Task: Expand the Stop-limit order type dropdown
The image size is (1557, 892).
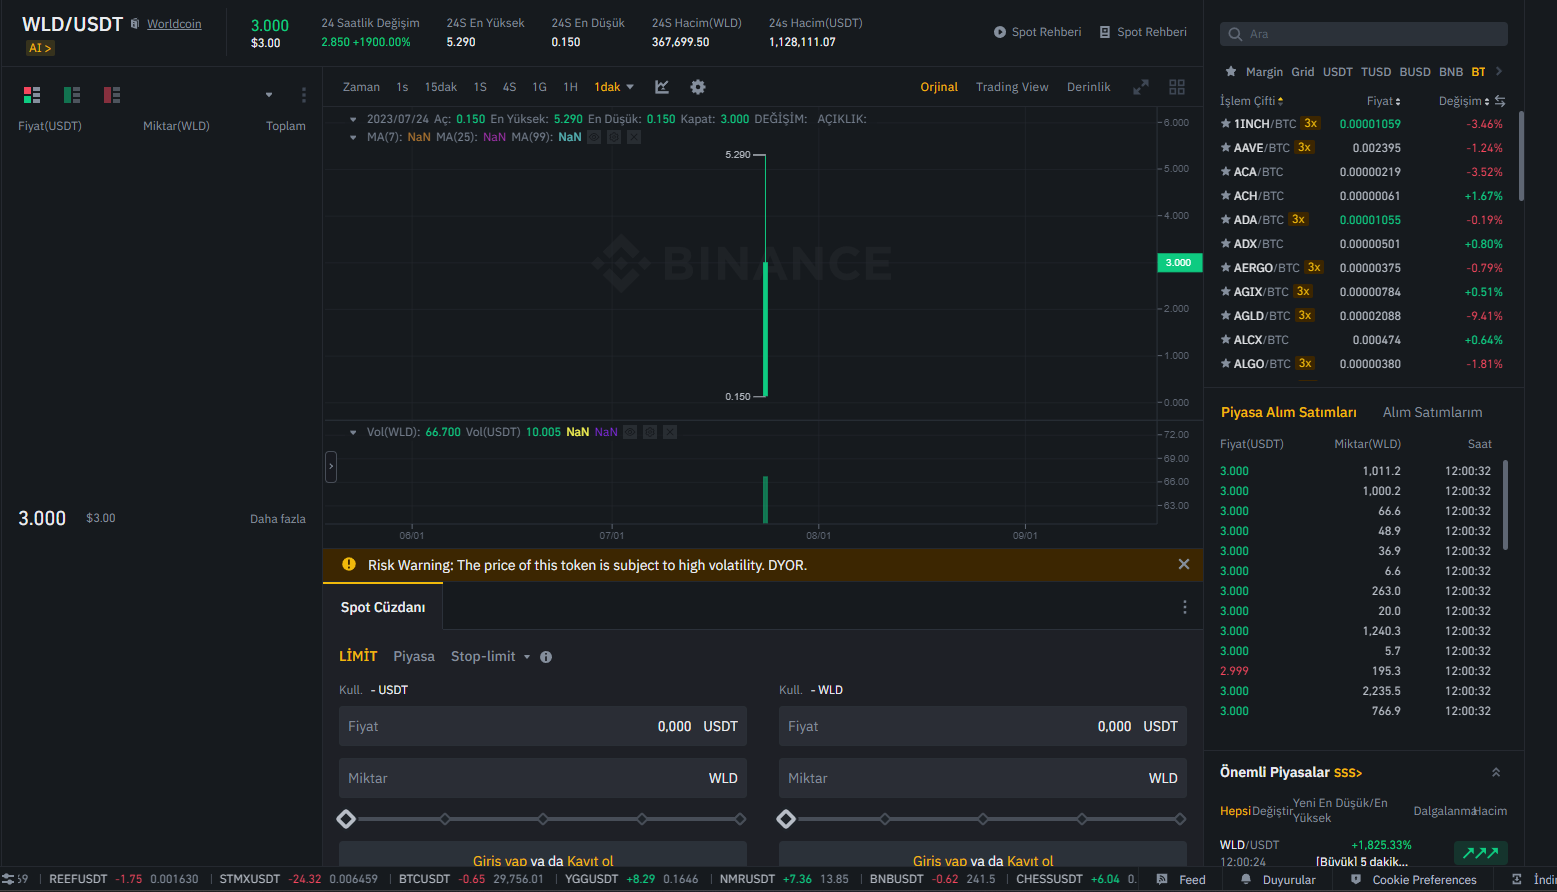Action: point(527,657)
